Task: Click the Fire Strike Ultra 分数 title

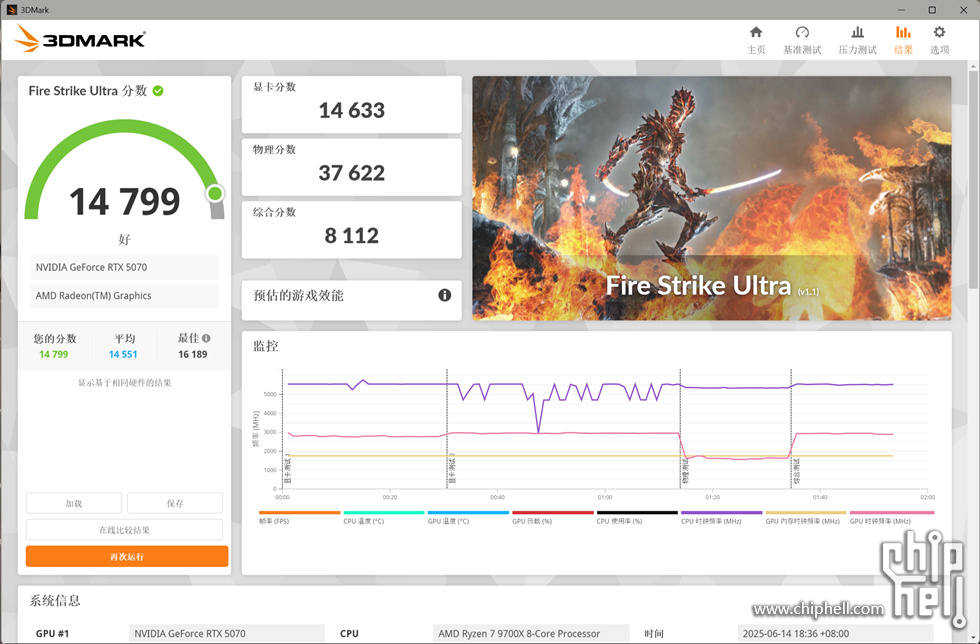Action: (88, 91)
